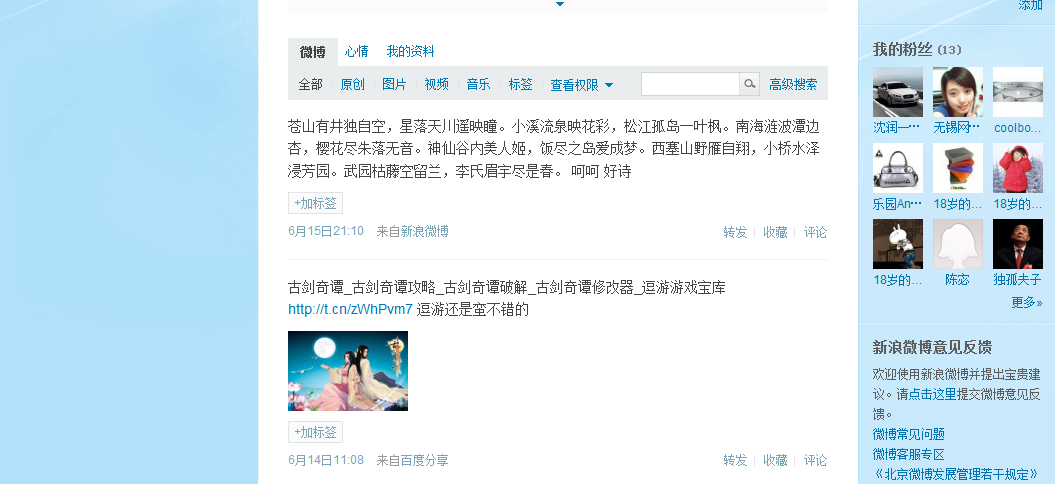This screenshot has width=1055, height=484.
Task: Open the silver car follower avatar
Action: [x=898, y=92]
